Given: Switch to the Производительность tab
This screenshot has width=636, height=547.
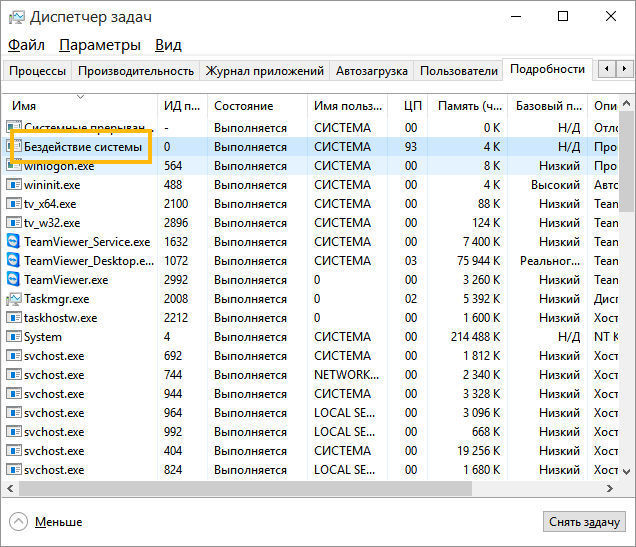Looking at the screenshot, I should (135, 71).
